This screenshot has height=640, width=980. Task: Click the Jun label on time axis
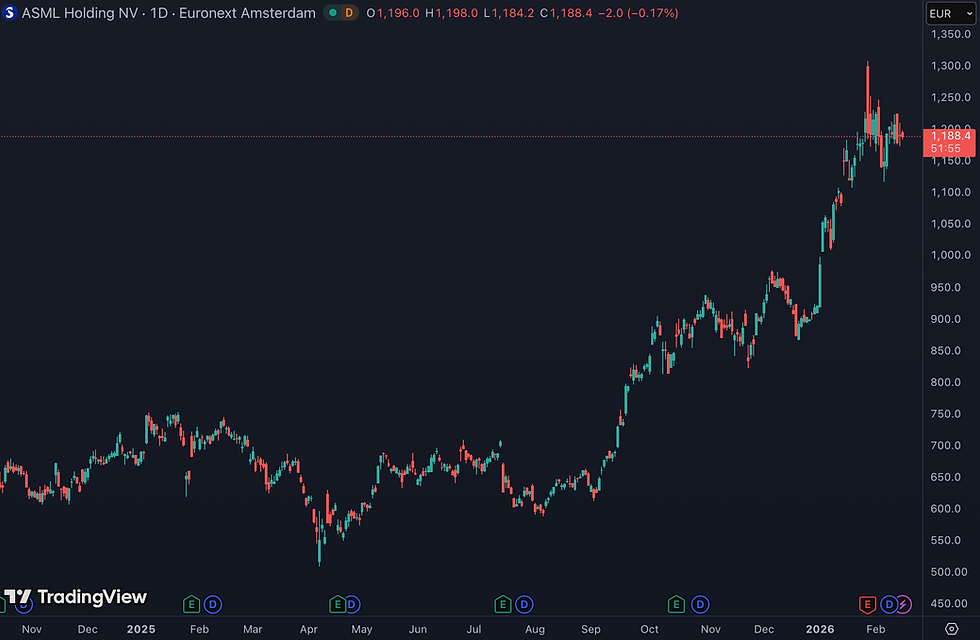click(418, 629)
